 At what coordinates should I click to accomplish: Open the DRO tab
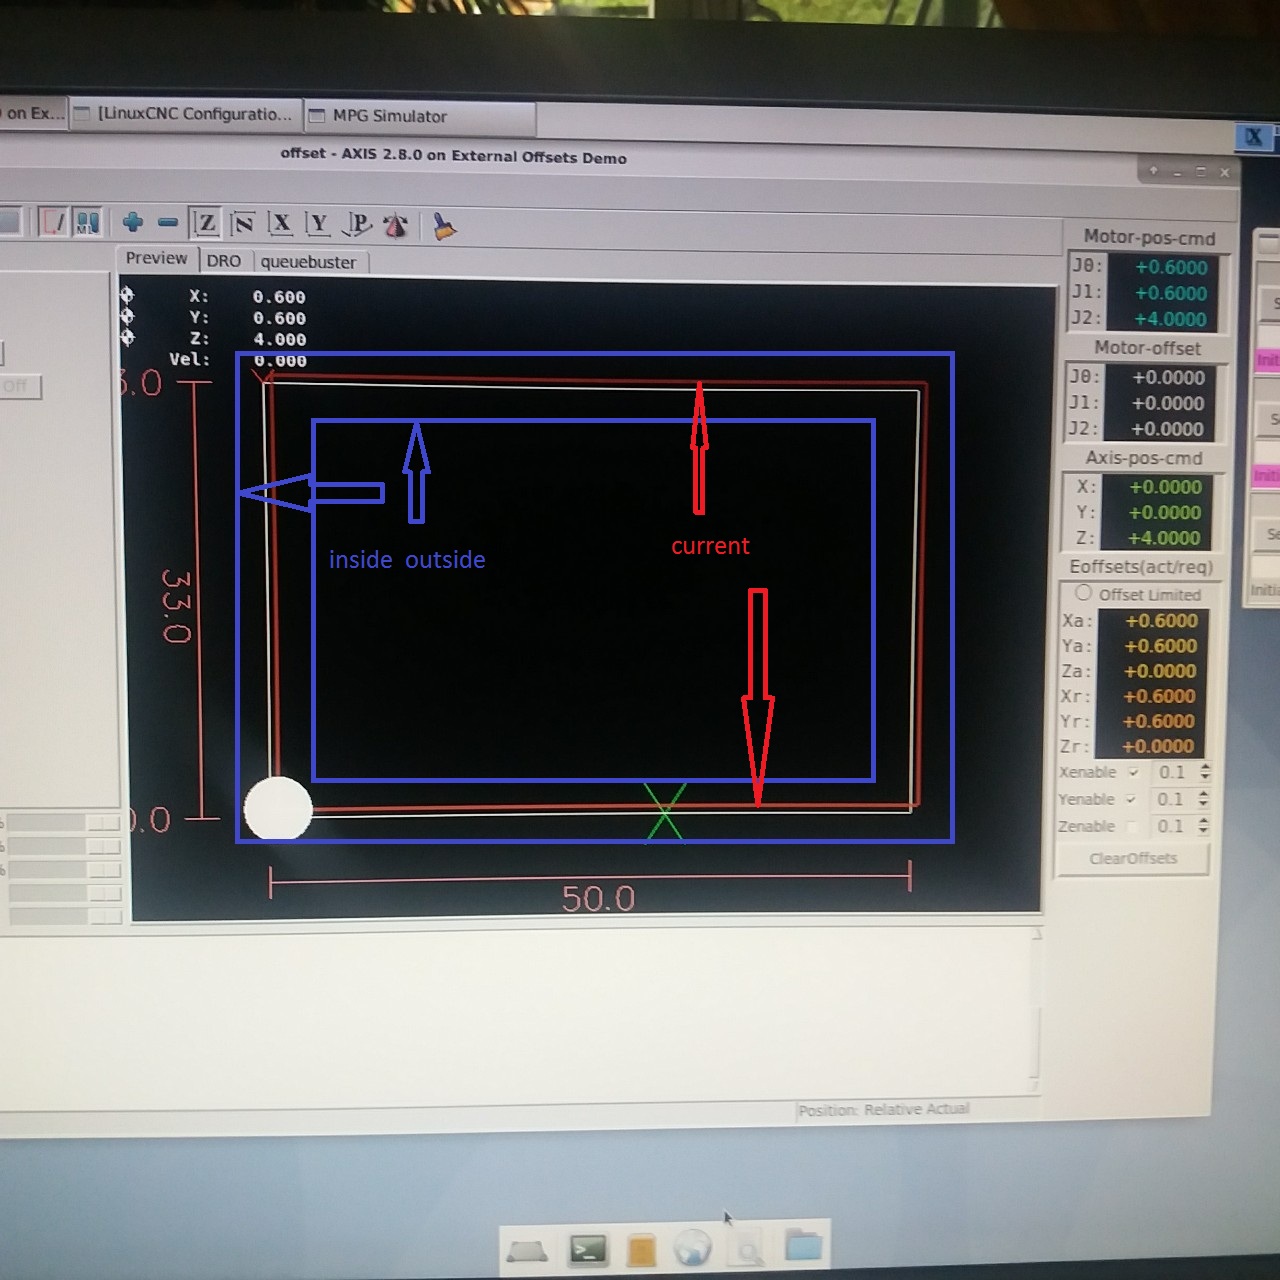click(224, 261)
